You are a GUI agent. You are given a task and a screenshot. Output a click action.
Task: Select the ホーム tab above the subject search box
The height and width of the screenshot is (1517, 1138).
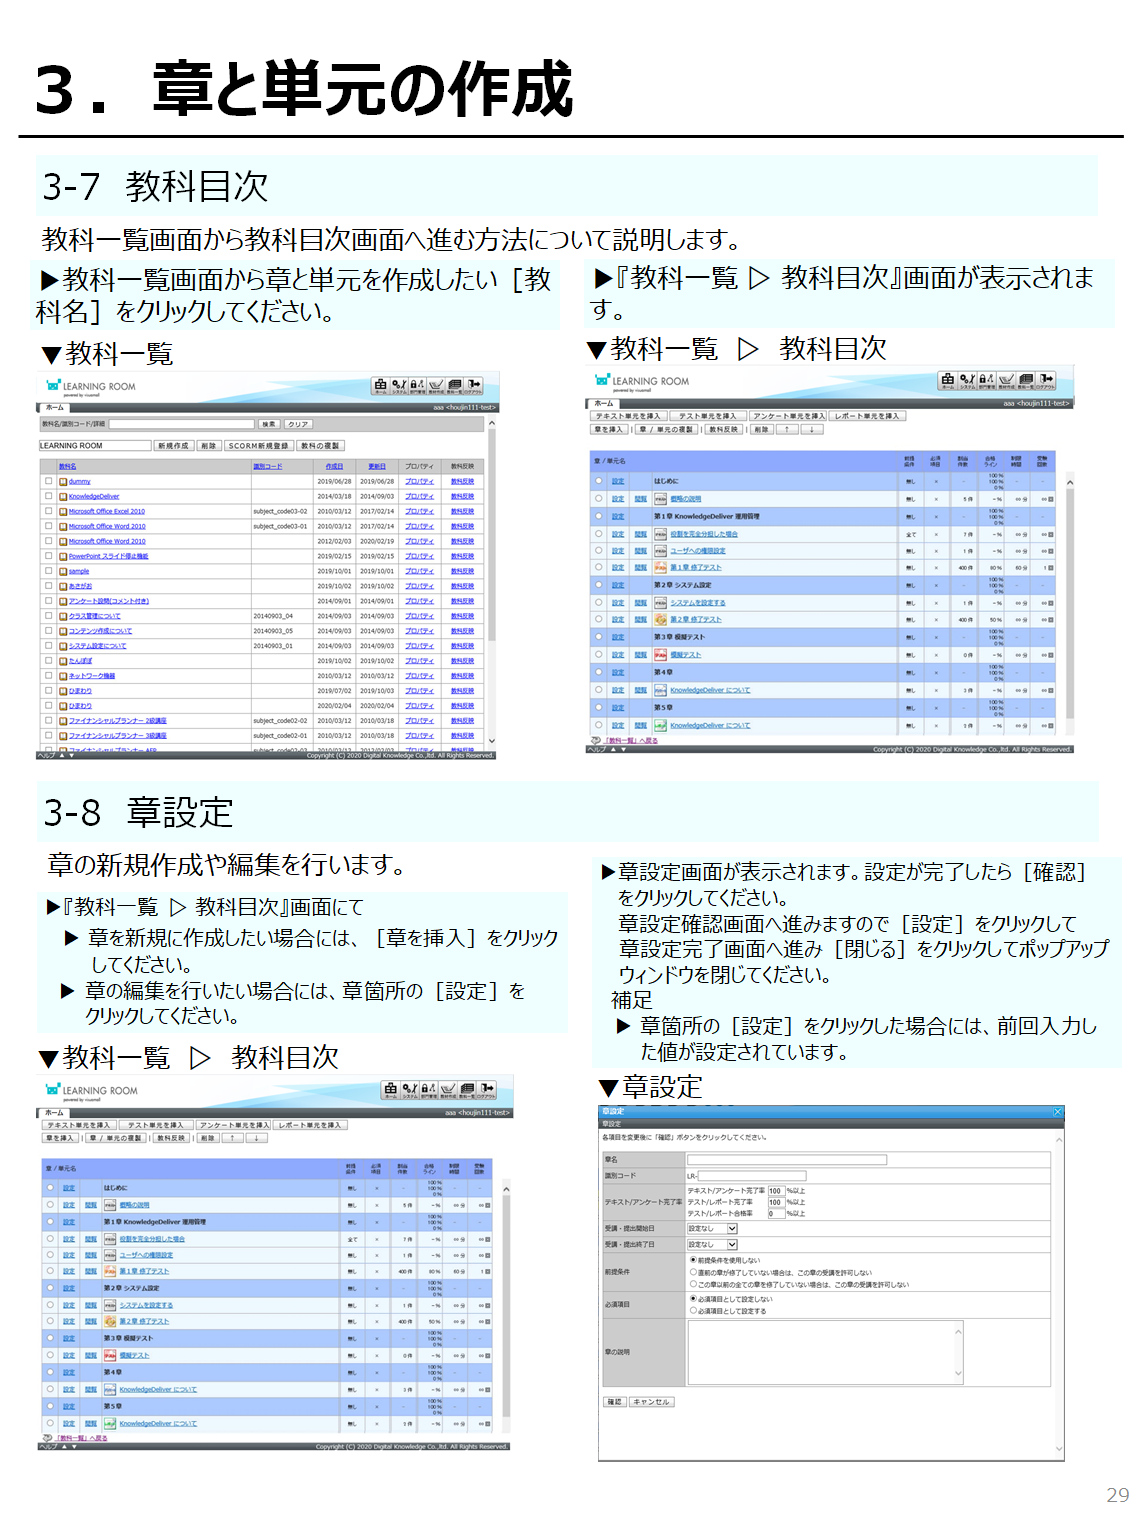tap(54, 407)
